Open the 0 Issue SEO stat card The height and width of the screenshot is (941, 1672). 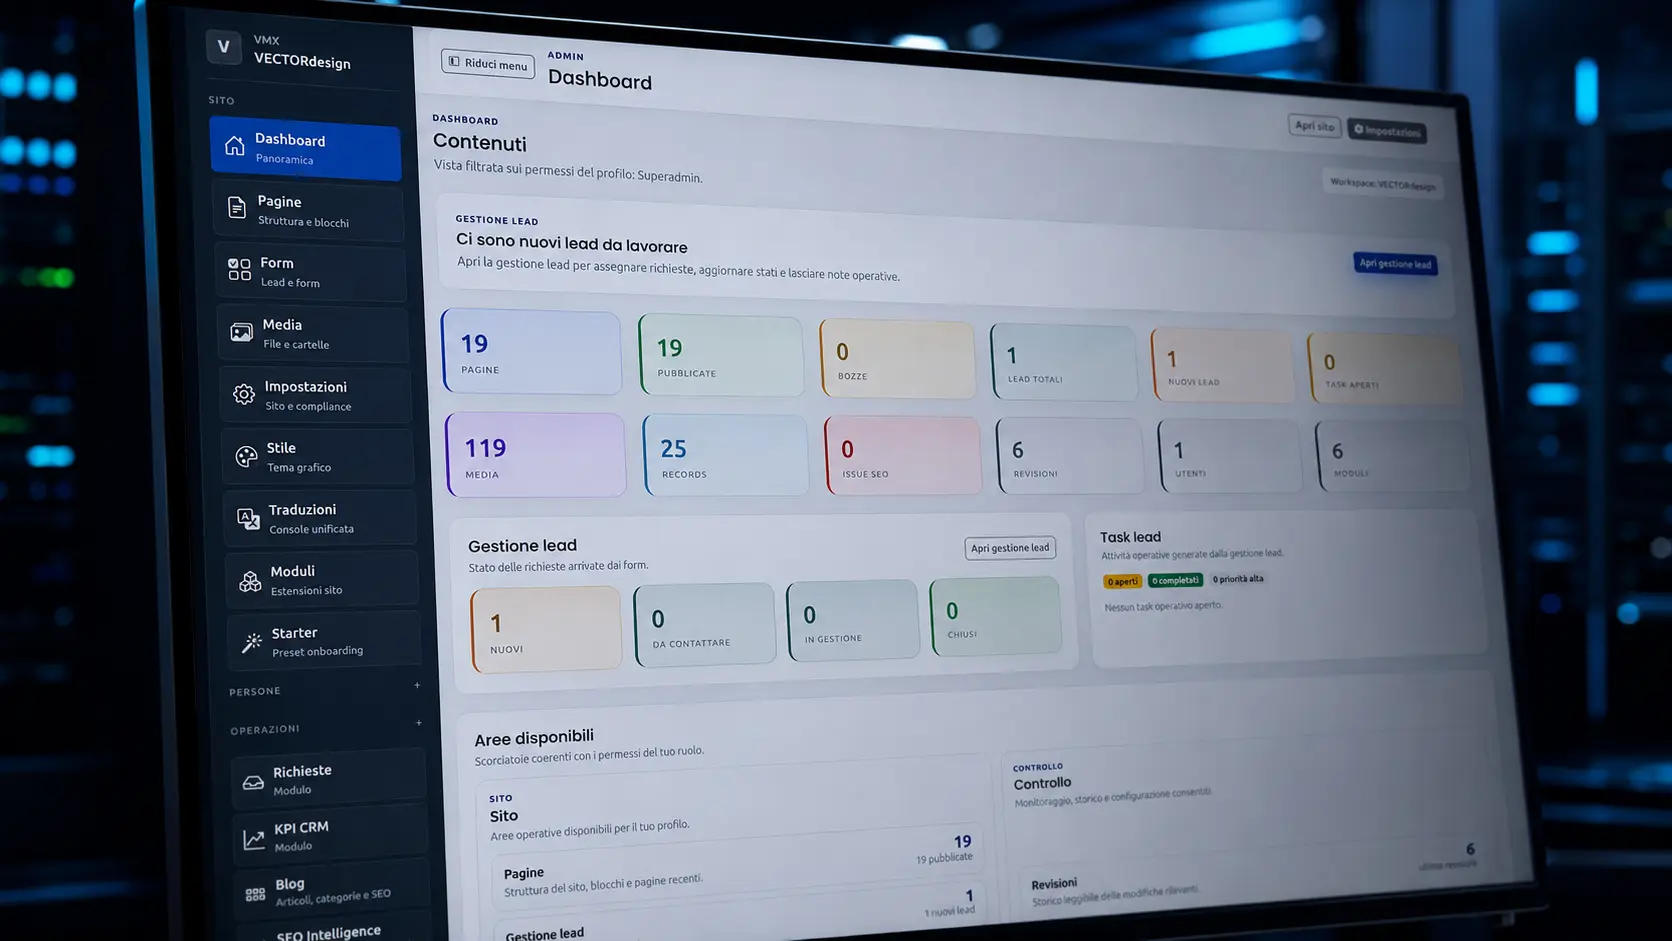[903, 456]
